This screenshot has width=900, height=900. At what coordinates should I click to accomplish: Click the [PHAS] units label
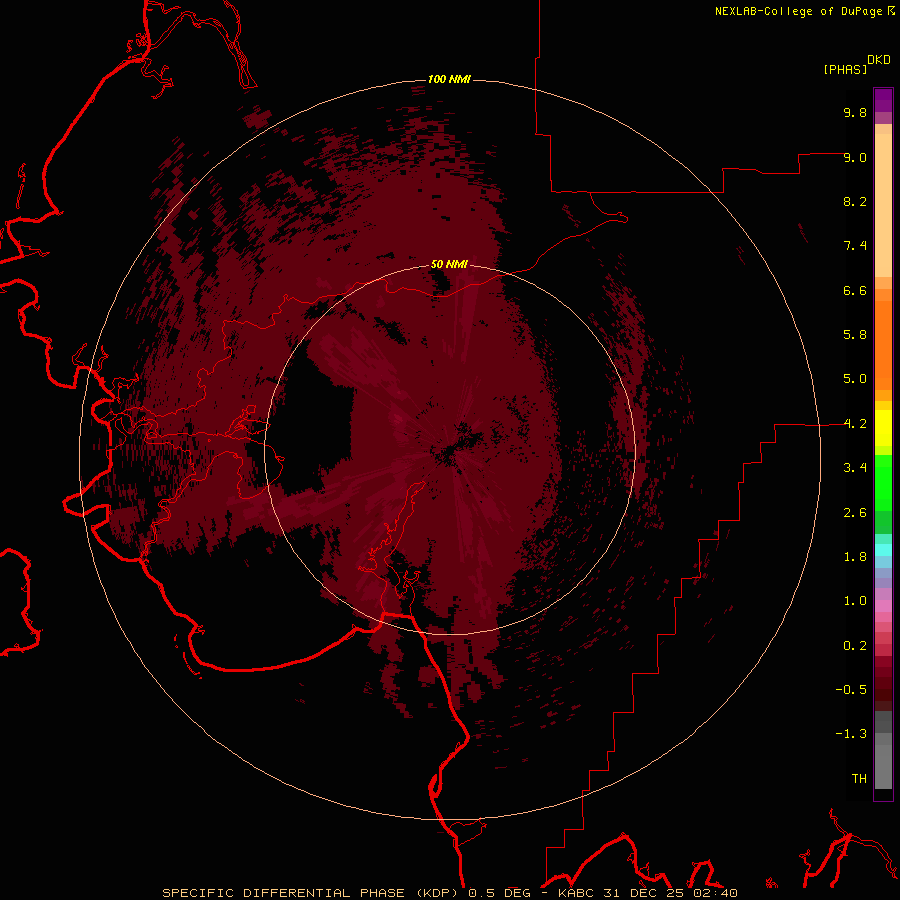(x=845, y=69)
